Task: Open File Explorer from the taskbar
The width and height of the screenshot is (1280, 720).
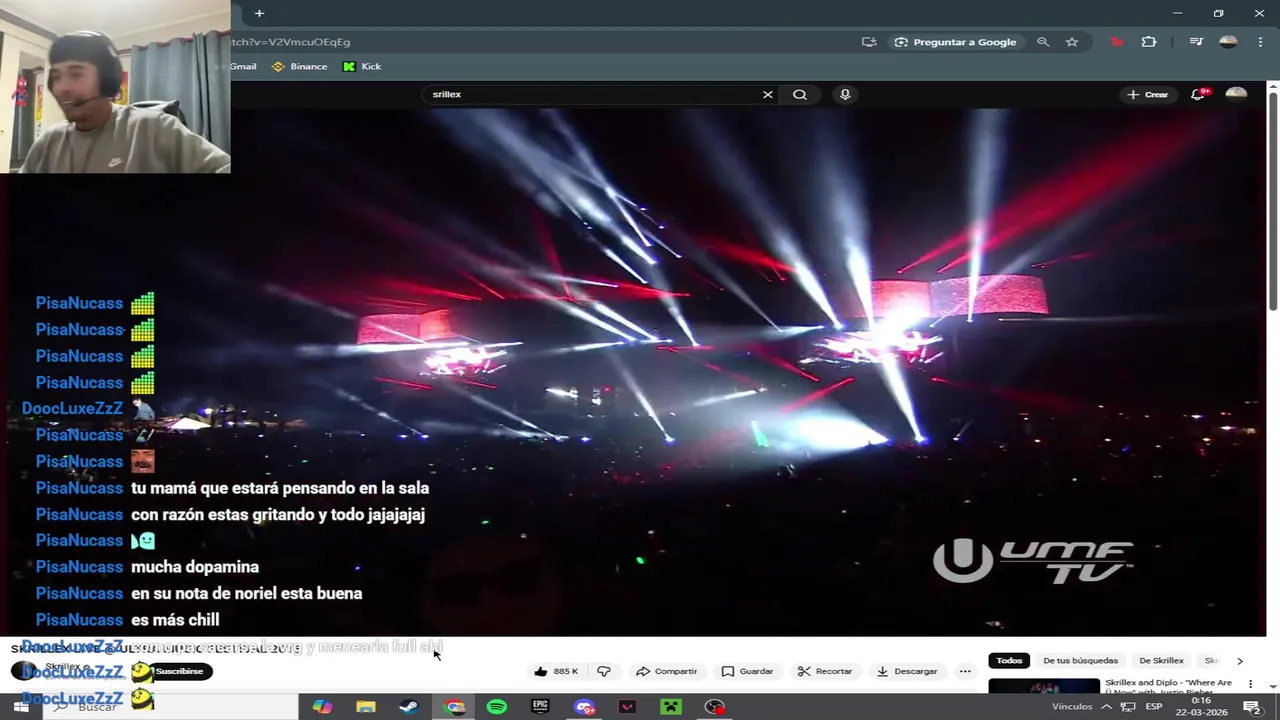Action: [x=366, y=707]
